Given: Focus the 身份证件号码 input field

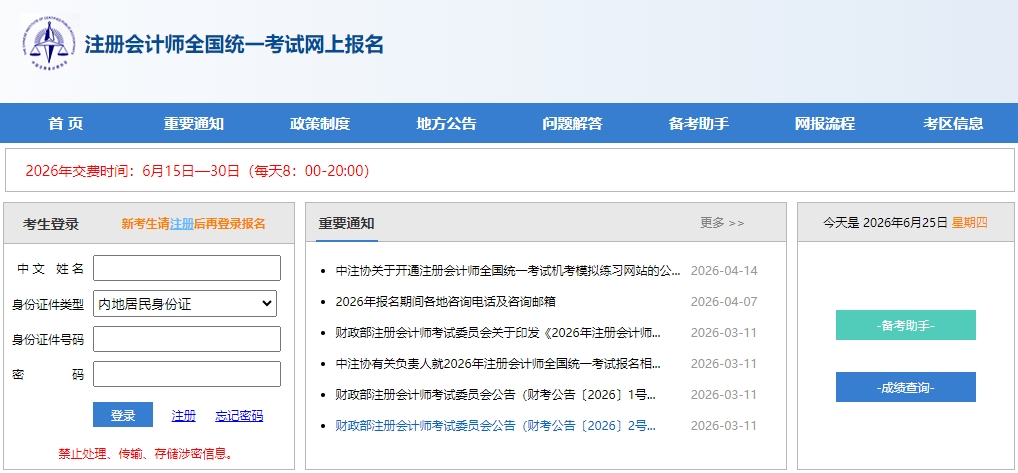Looking at the screenshot, I should pyautogui.click(x=187, y=339).
